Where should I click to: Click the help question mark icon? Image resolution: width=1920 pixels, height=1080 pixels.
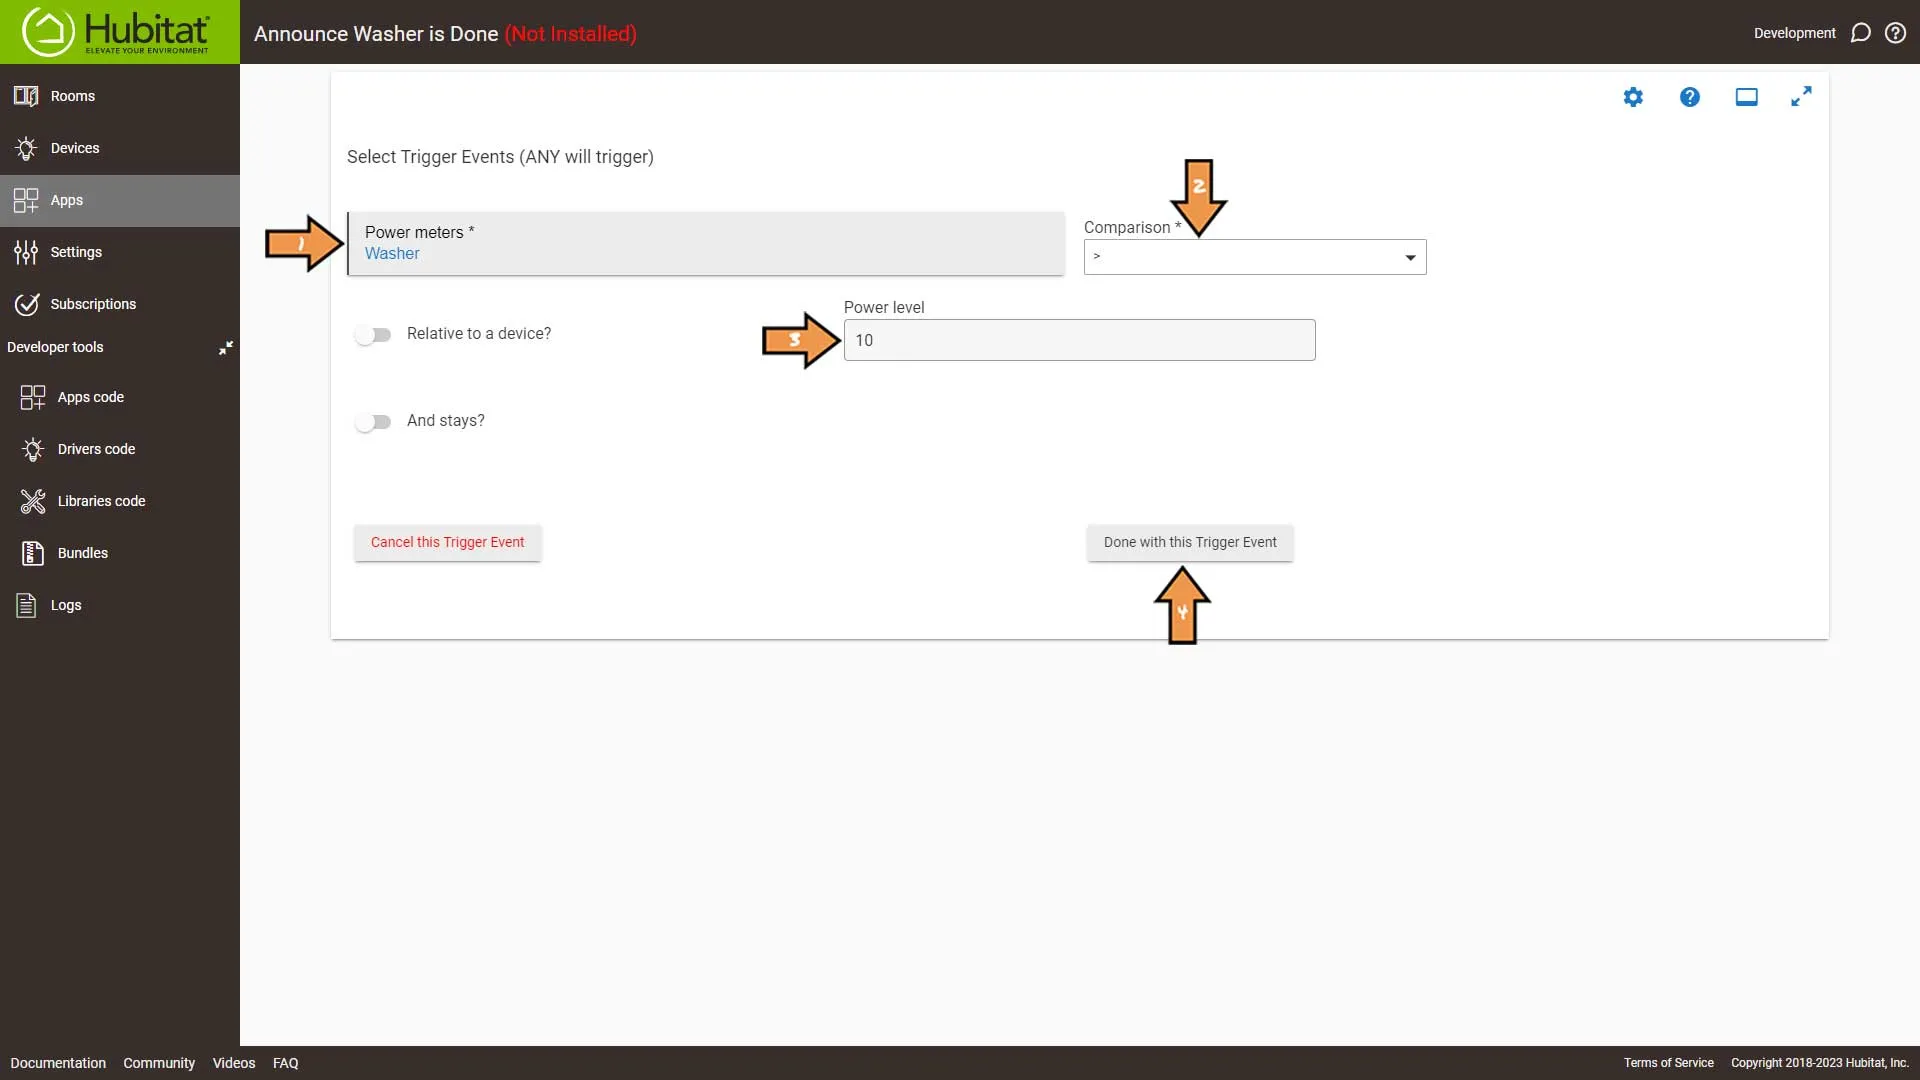coord(1689,96)
